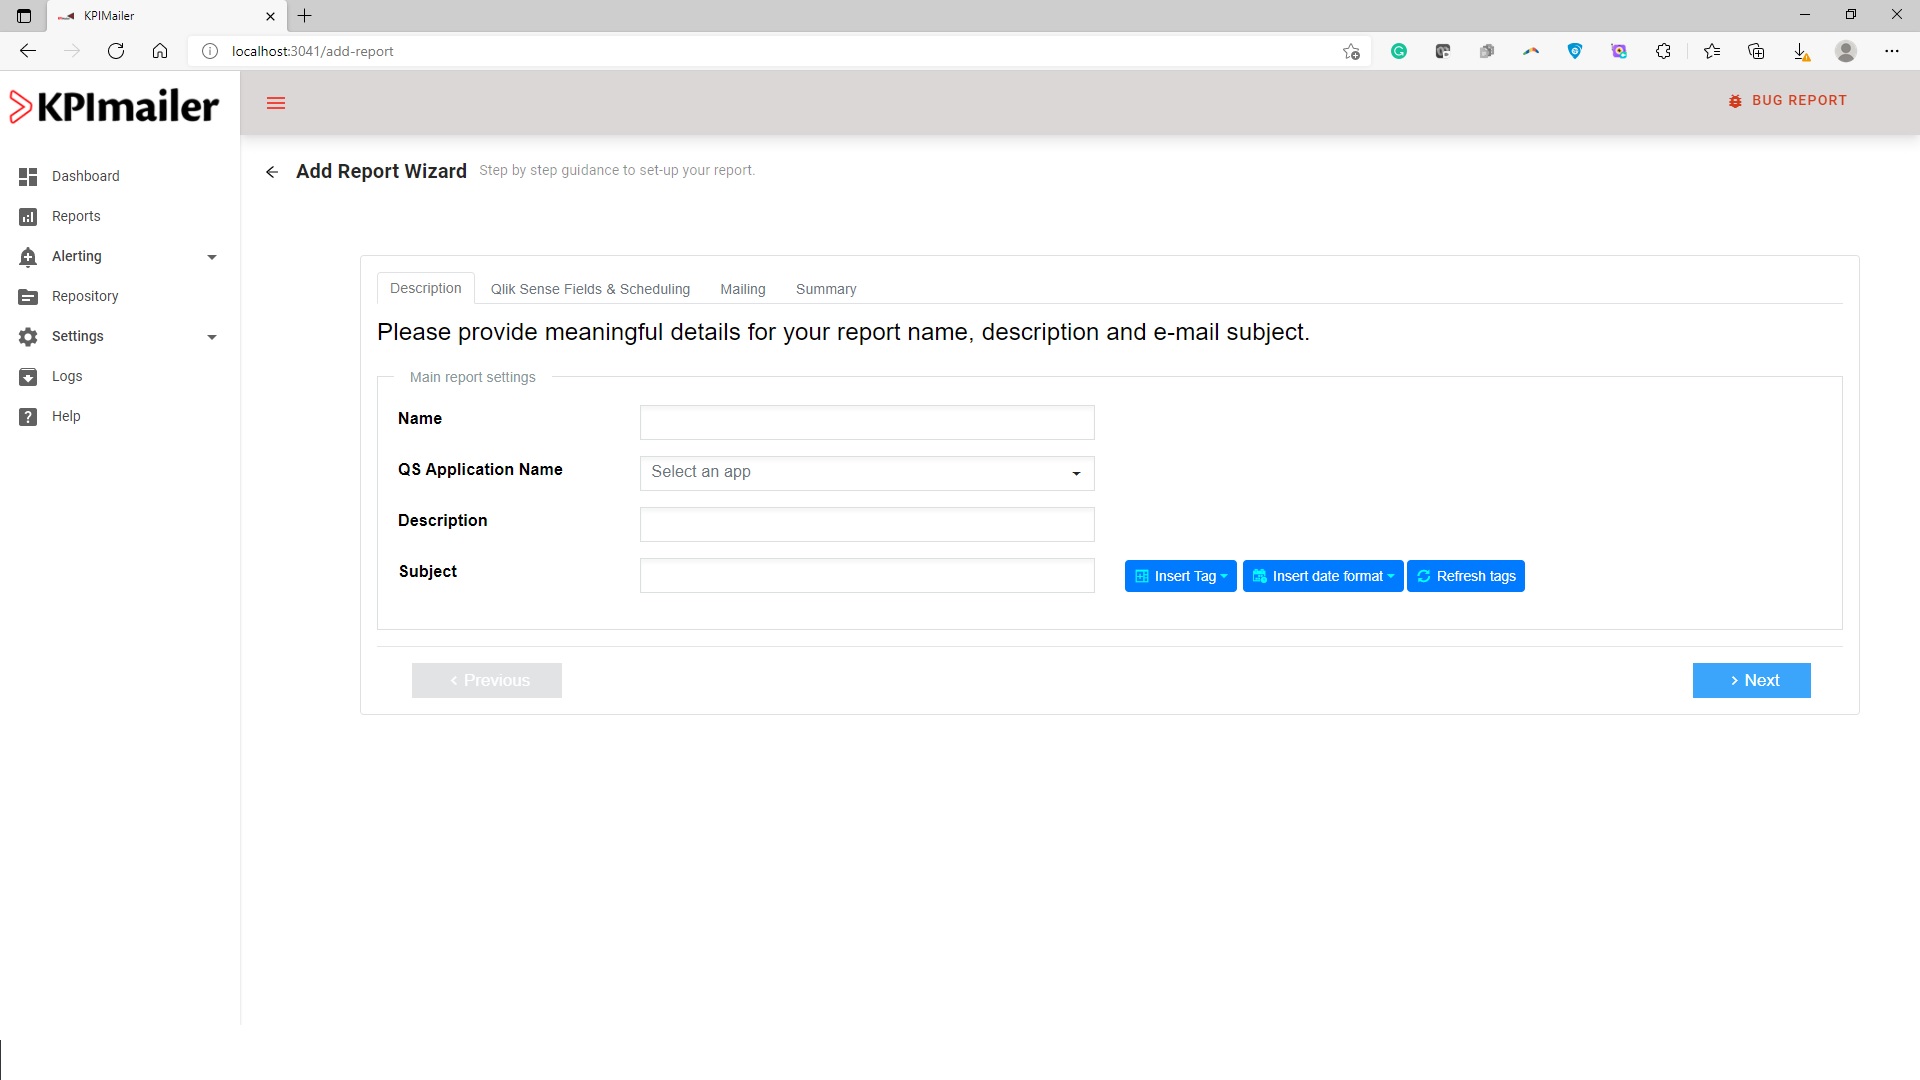Image resolution: width=1920 pixels, height=1080 pixels.
Task: Click the Next button
Action: pos(1751,680)
